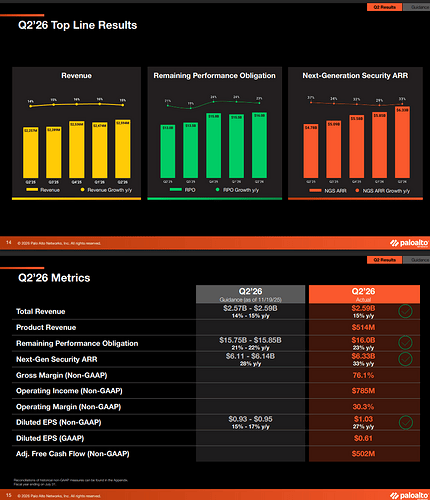The width and height of the screenshot is (430, 500).
Task: Click the $502M actual Free Cash Flow value
Action: [x=363, y=454]
